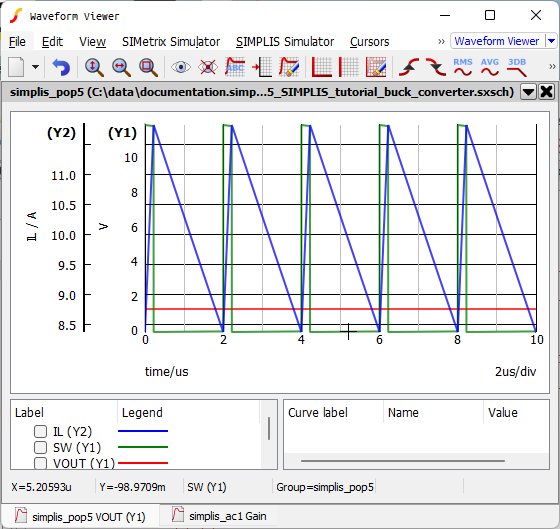Select the horizontal zoom magnifier icon

[121, 67]
